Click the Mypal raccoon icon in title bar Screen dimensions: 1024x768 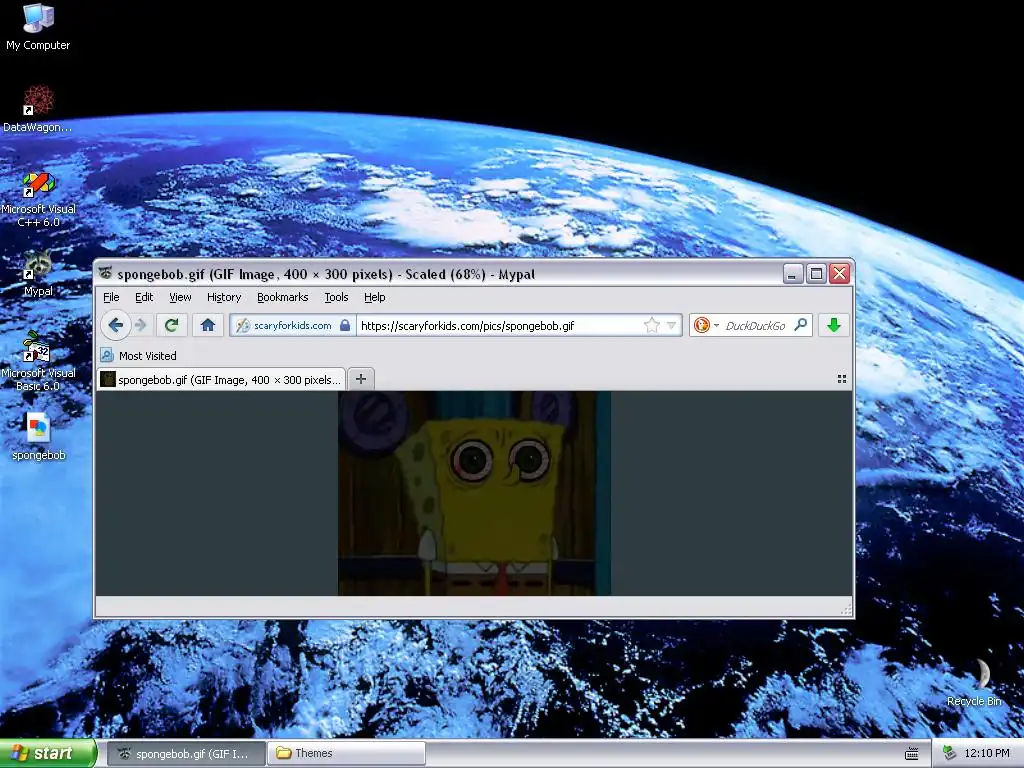[106, 273]
